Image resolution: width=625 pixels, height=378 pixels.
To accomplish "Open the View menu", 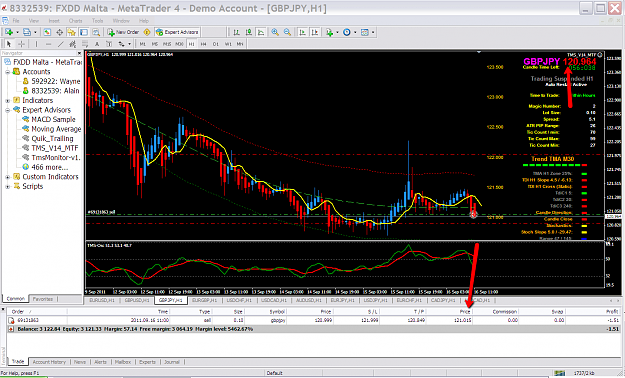I will pyautogui.click(x=34, y=21).
